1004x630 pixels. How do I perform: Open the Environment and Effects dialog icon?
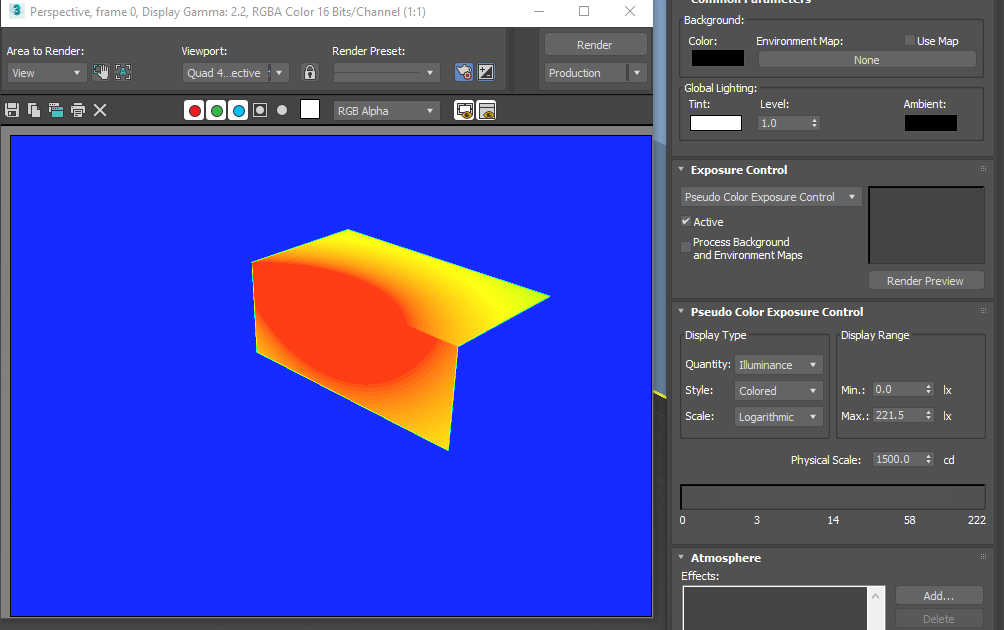click(486, 72)
